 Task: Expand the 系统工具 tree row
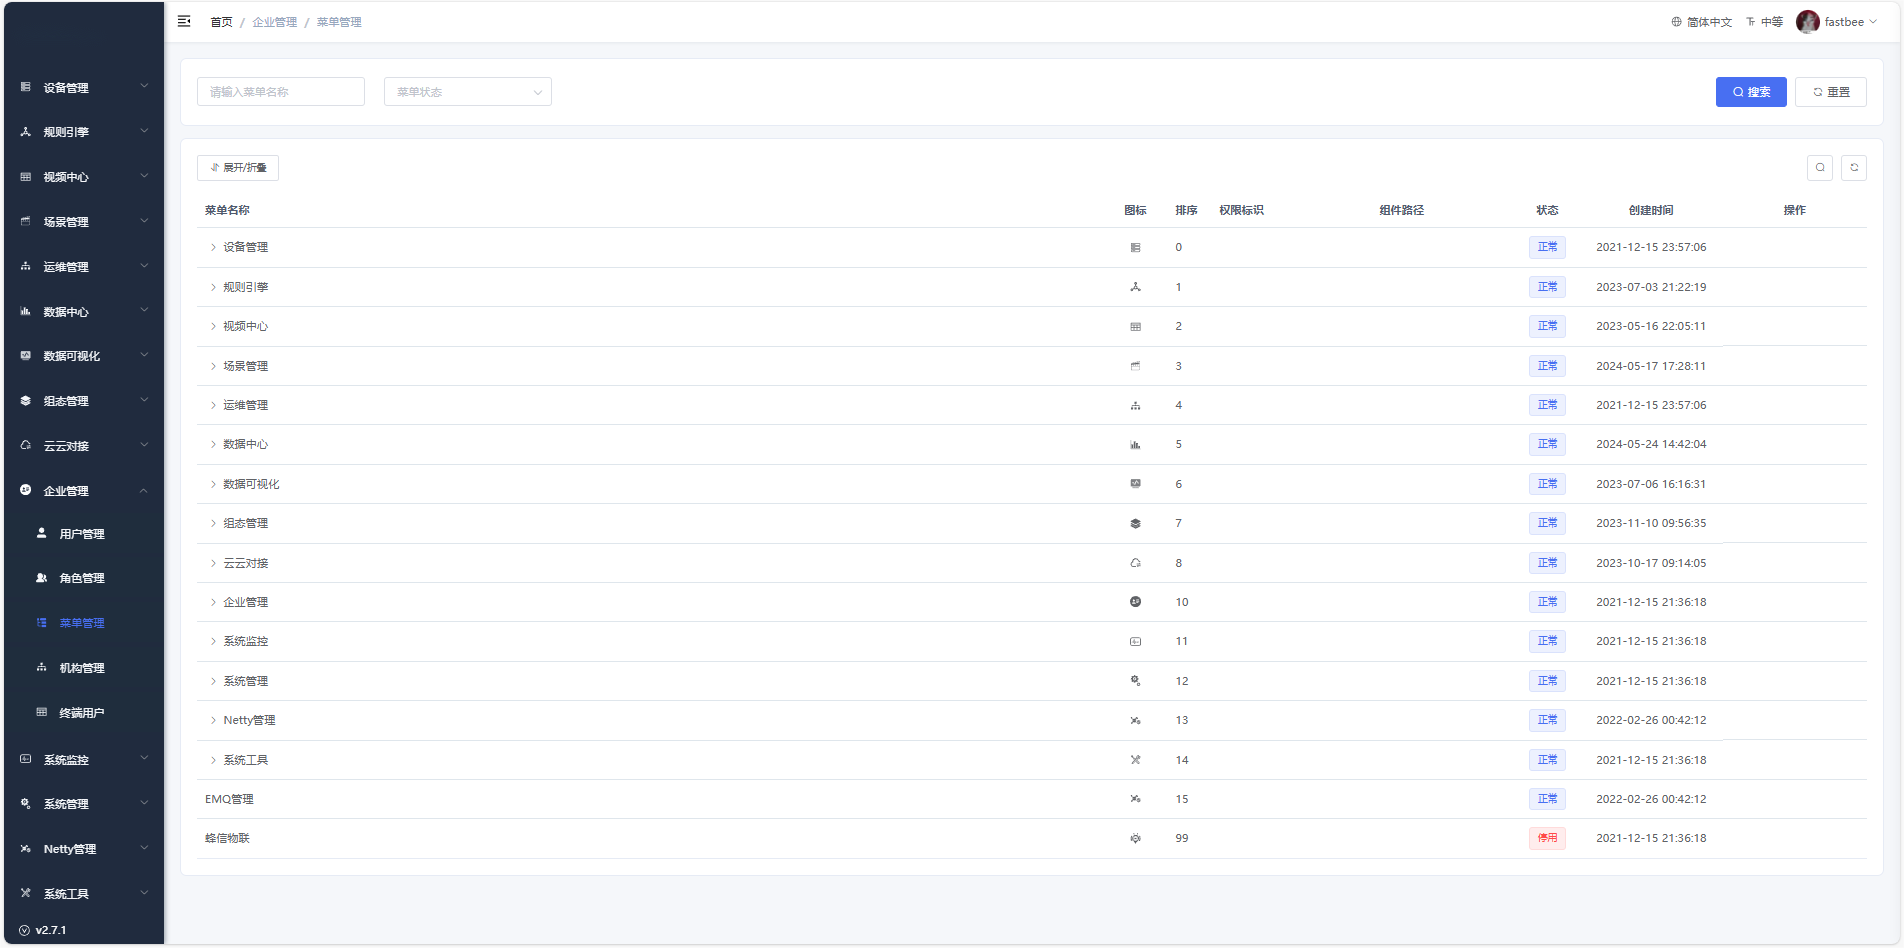(213, 760)
